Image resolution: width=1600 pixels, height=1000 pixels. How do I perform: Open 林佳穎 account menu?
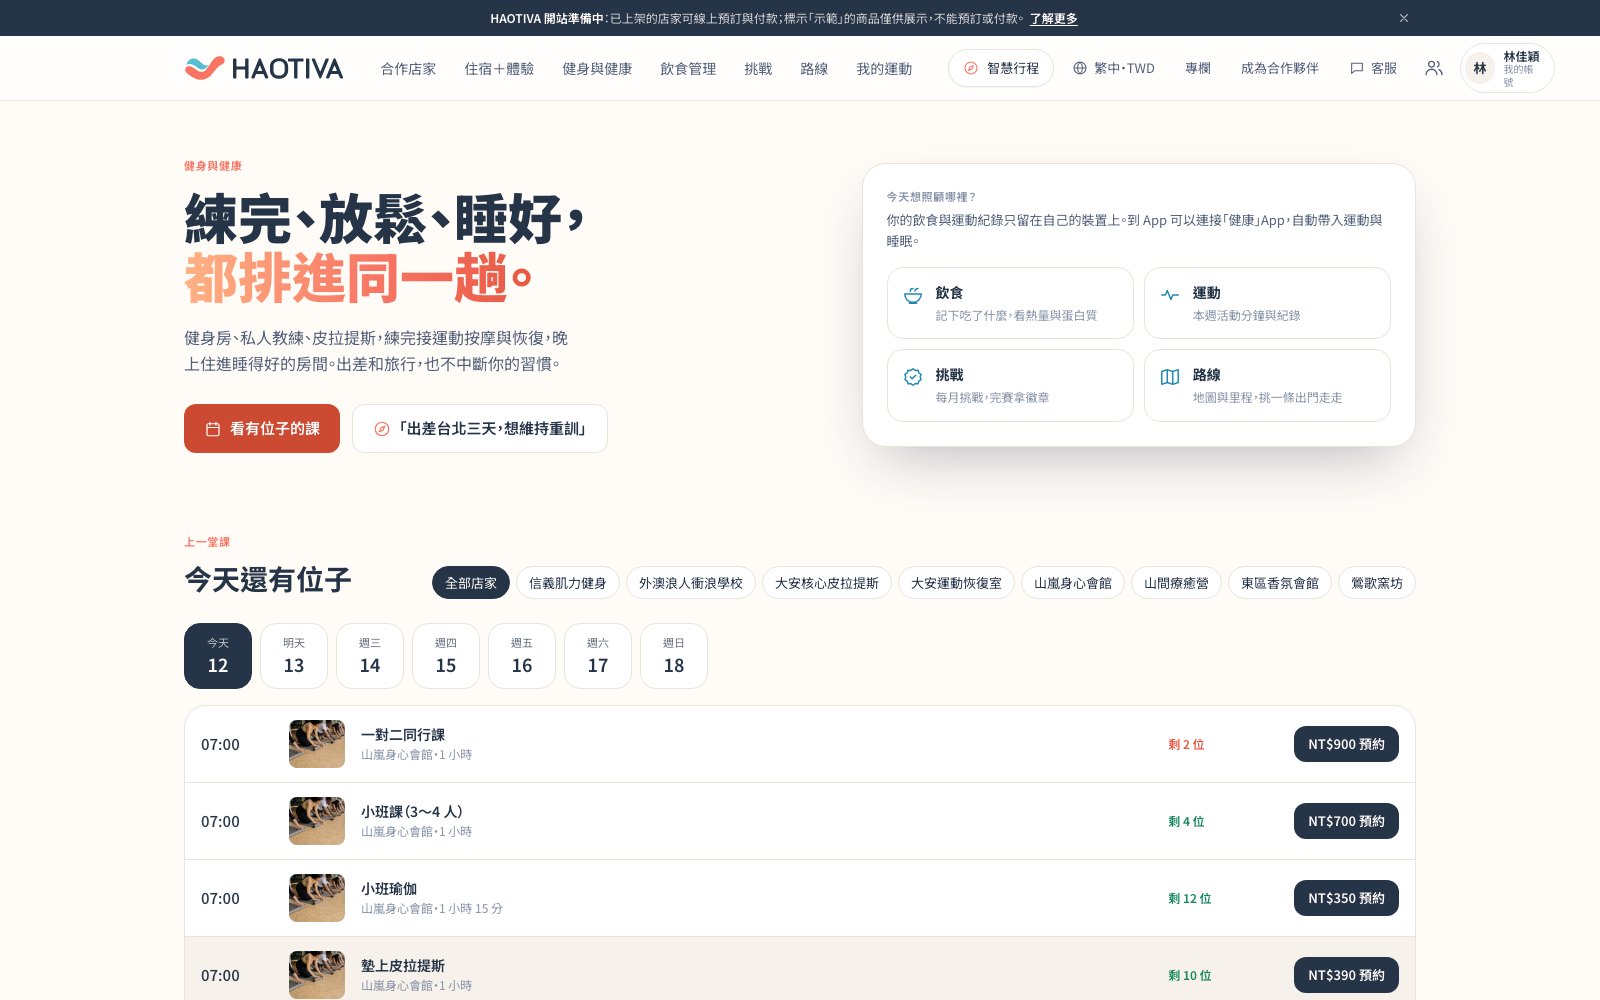tap(1508, 68)
